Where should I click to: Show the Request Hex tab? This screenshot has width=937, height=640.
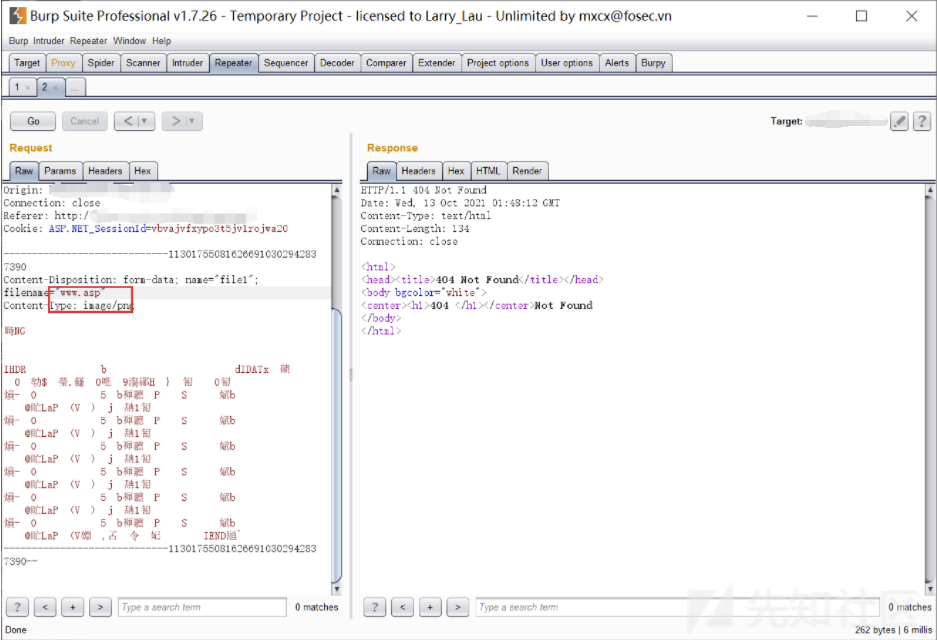point(143,171)
